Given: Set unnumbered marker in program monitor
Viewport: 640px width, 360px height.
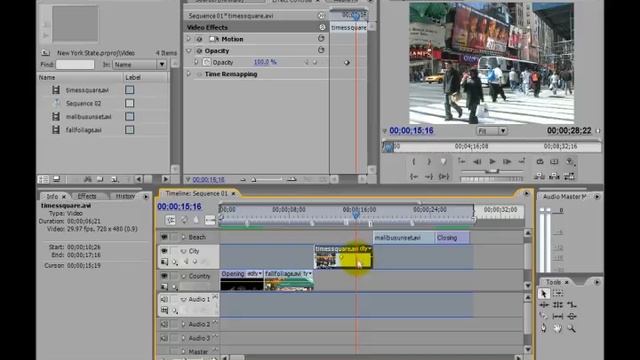Looking at the screenshot, I should pos(444,162).
